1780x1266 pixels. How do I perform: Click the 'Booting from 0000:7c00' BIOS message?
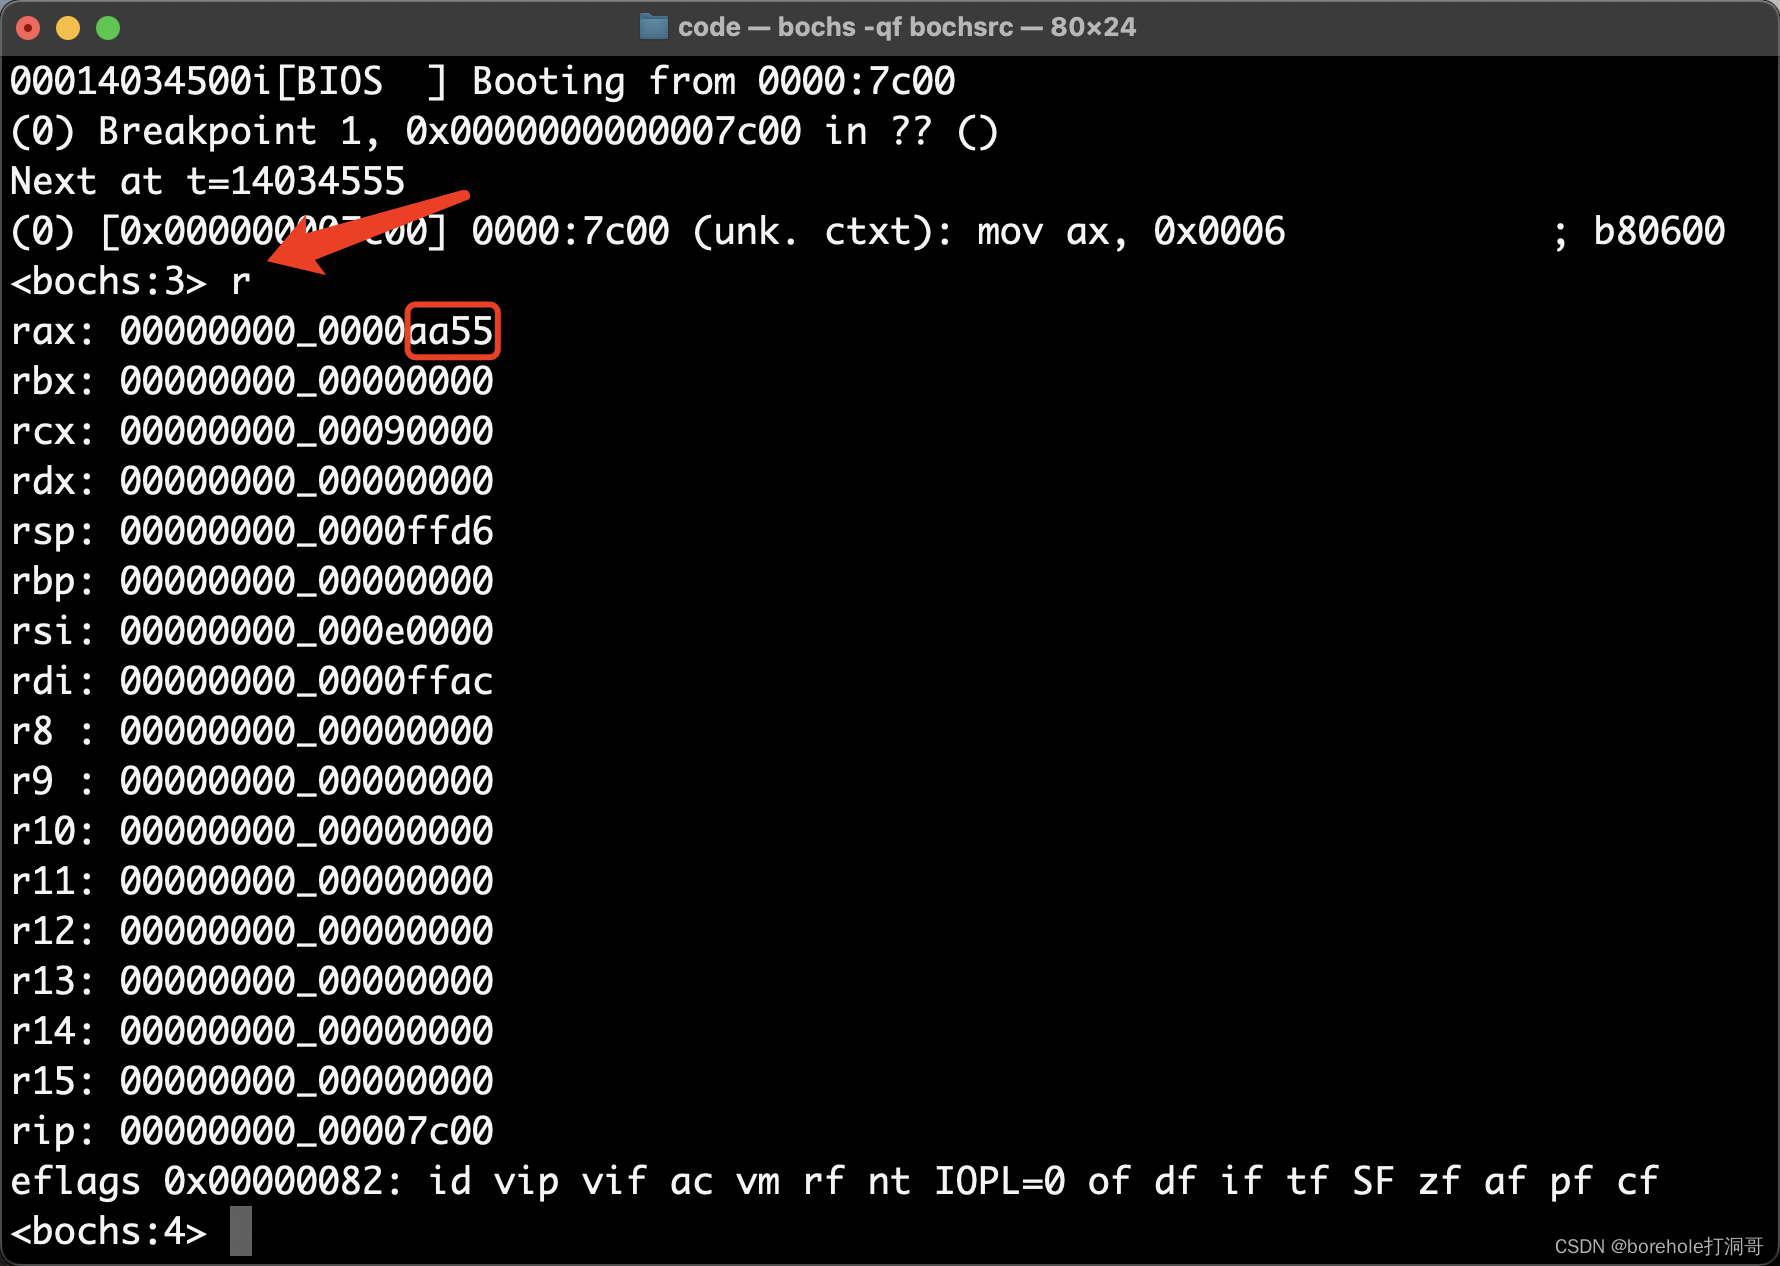[x=713, y=81]
